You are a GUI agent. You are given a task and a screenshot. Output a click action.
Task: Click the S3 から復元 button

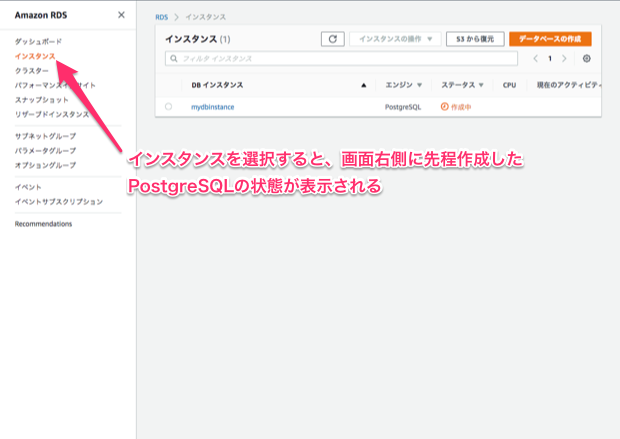475,39
